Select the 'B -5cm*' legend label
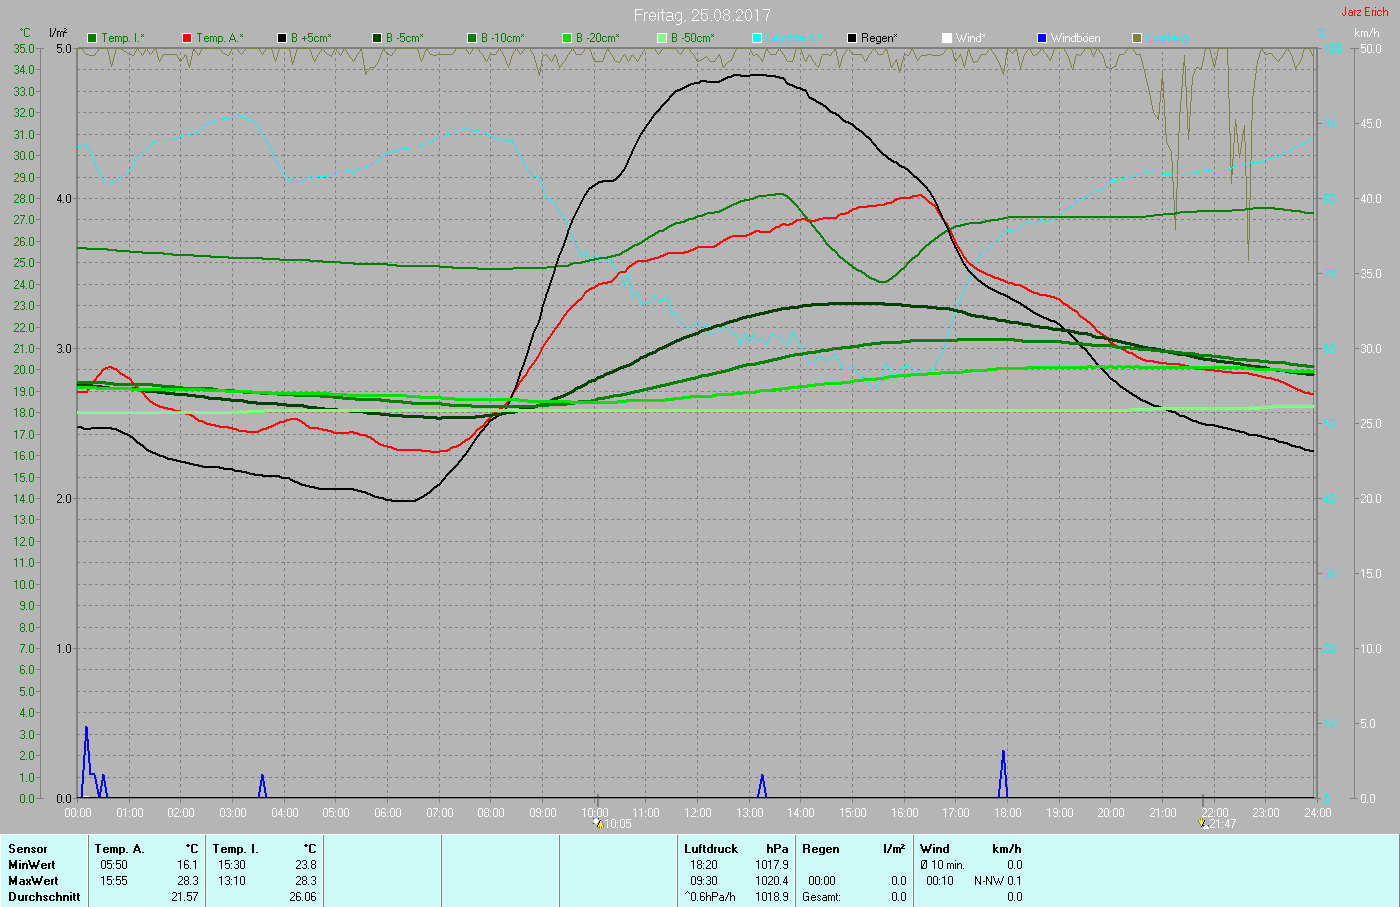Viewport: 1400px width, 907px height. (405, 38)
